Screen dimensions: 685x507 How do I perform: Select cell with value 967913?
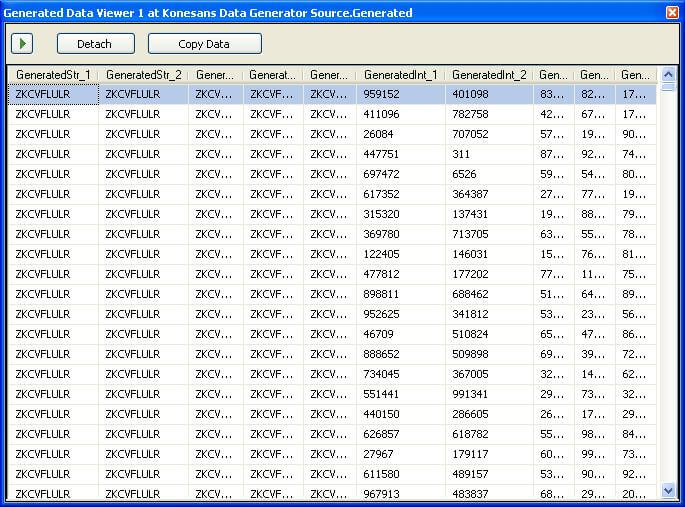401,493
